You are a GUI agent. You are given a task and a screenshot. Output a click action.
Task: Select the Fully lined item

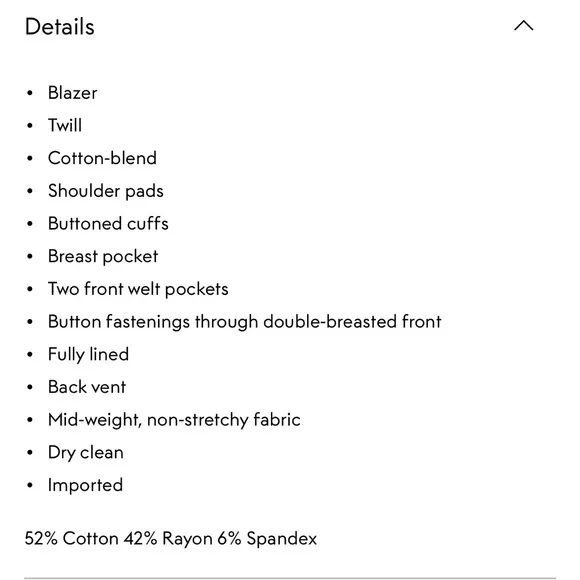coord(88,354)
